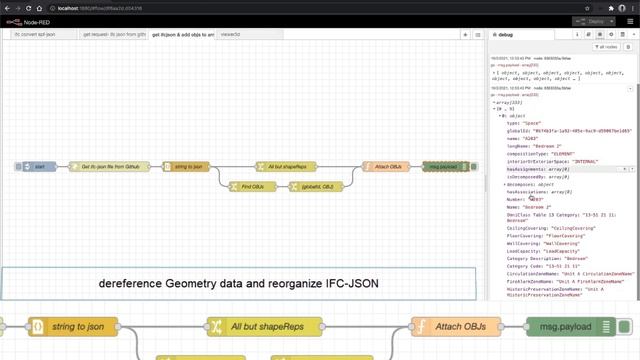The height and width of the screenshot is (360, 640).
Task: Open the browser three-dot menu
Action: coord(633,8)
